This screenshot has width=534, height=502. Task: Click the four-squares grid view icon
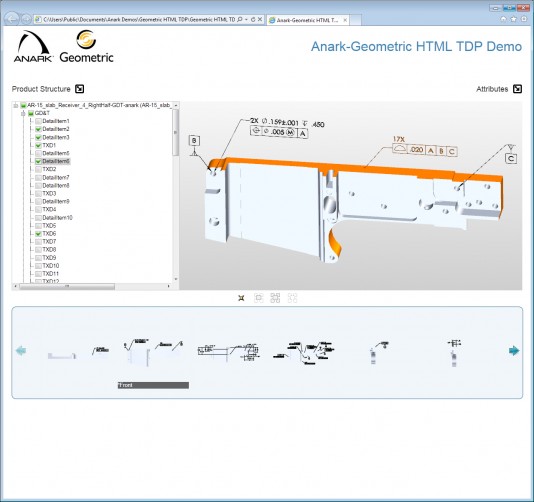(x=275, y=298)
